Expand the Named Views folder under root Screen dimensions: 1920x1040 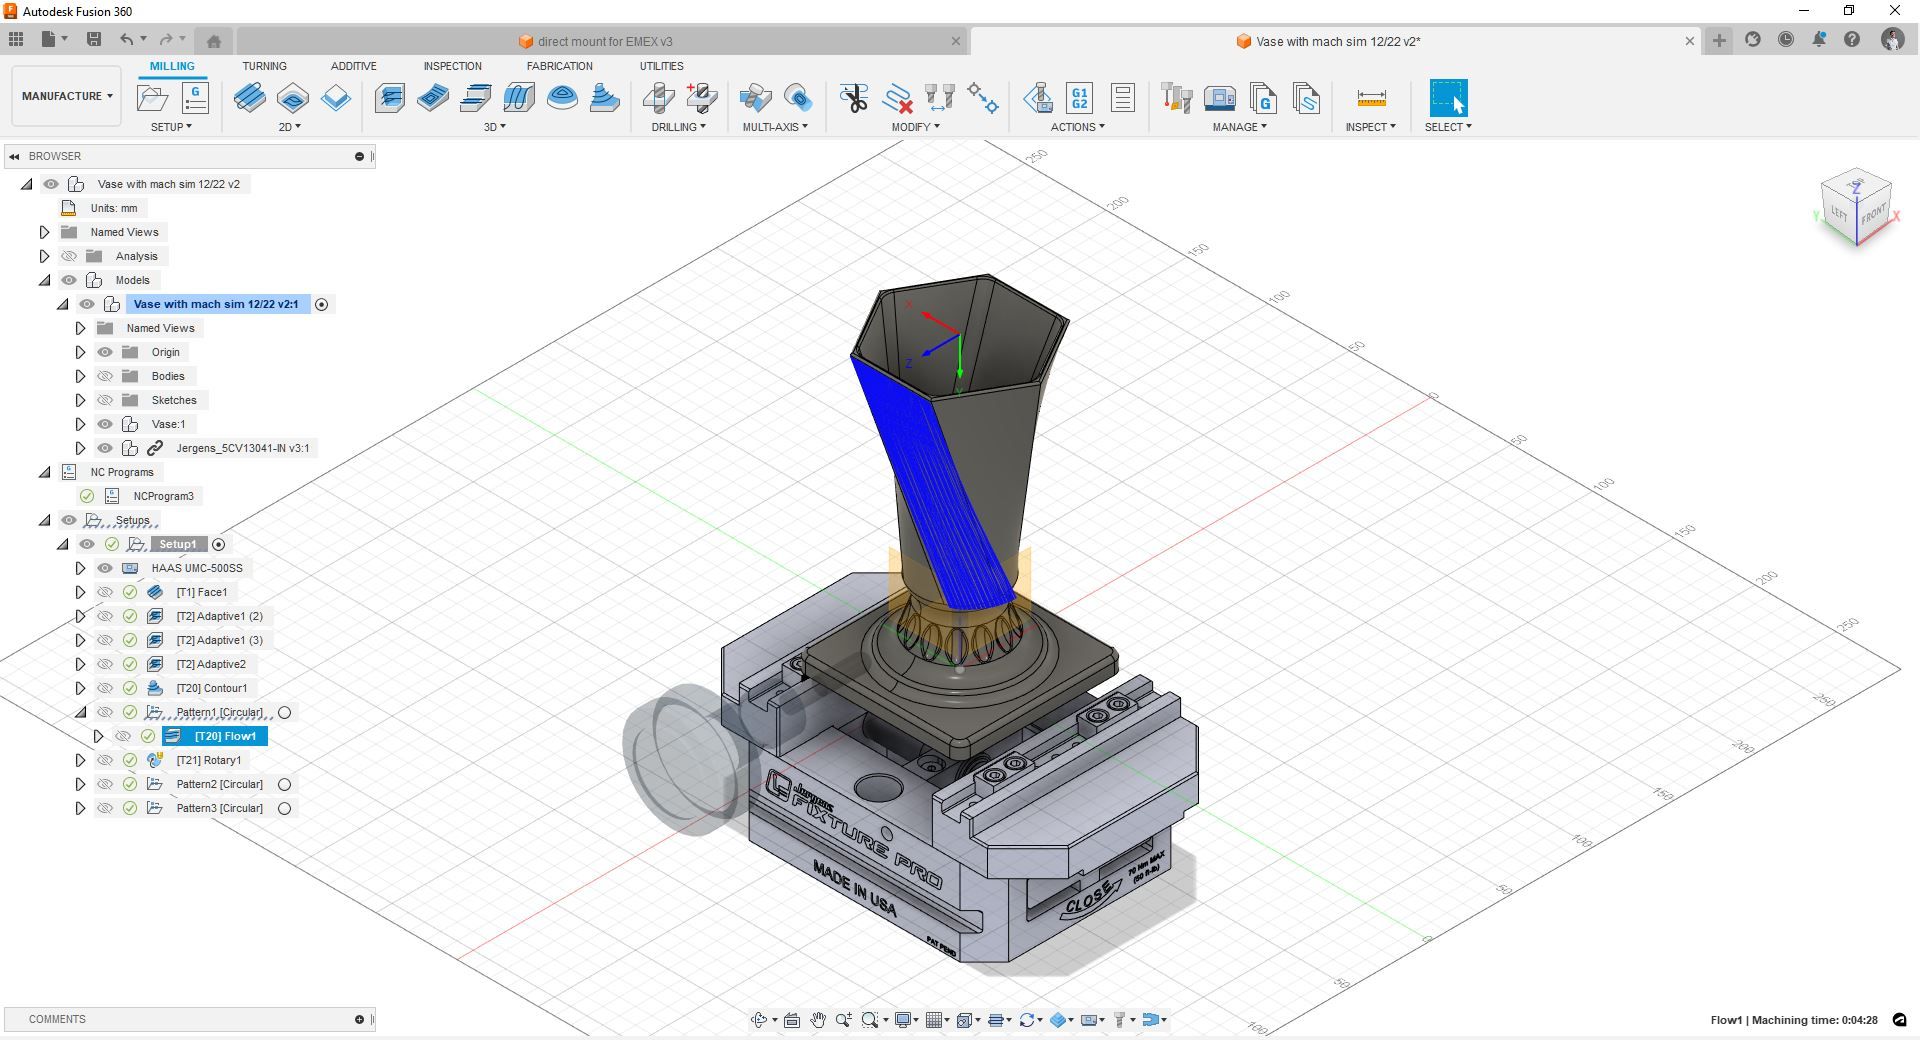(x=44, y=232)
